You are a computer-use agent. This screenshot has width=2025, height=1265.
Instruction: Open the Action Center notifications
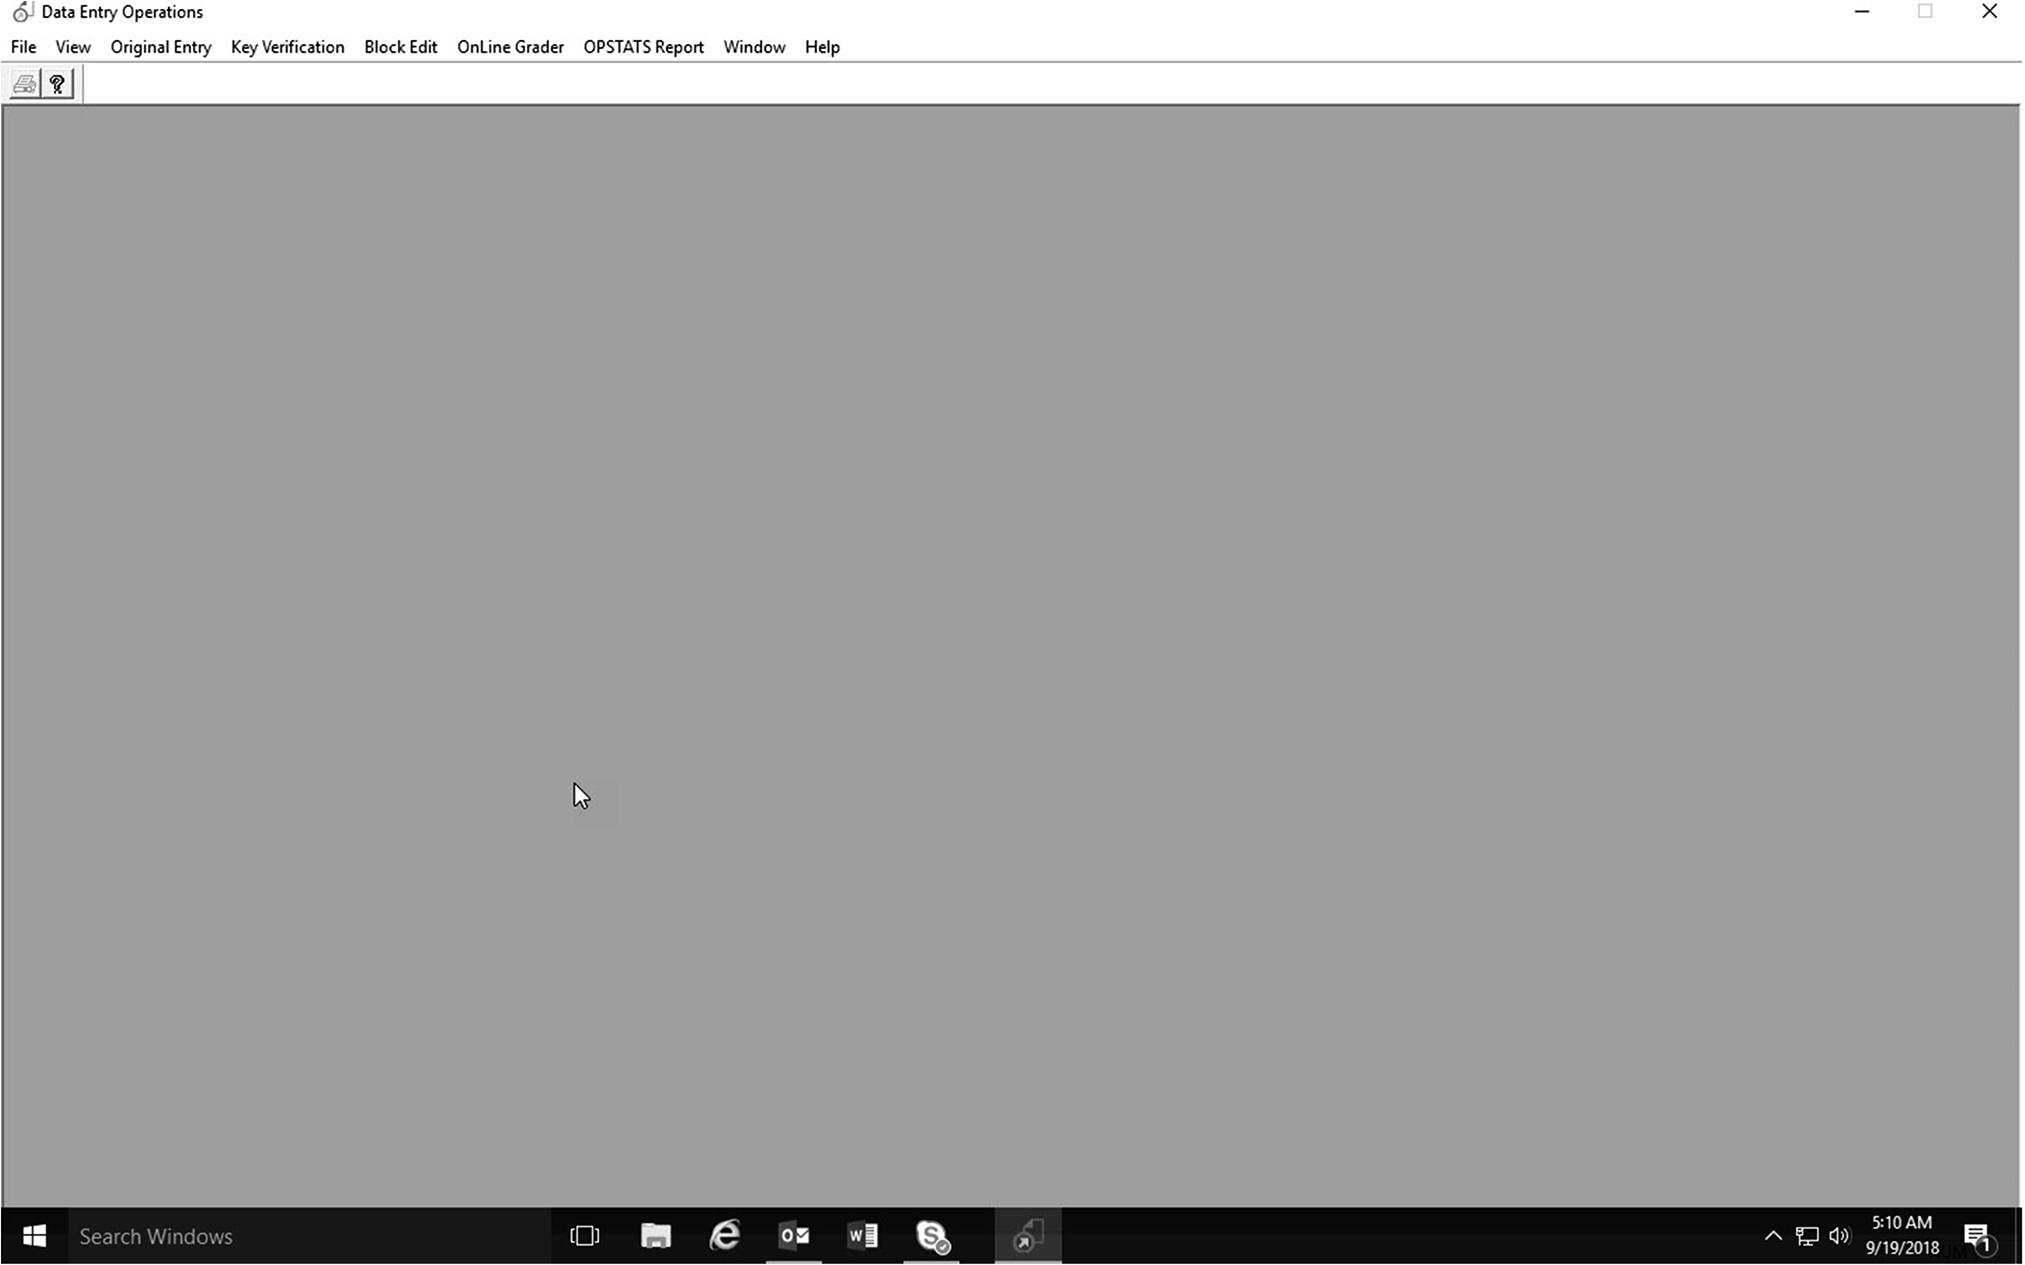click(1978, 1237)
